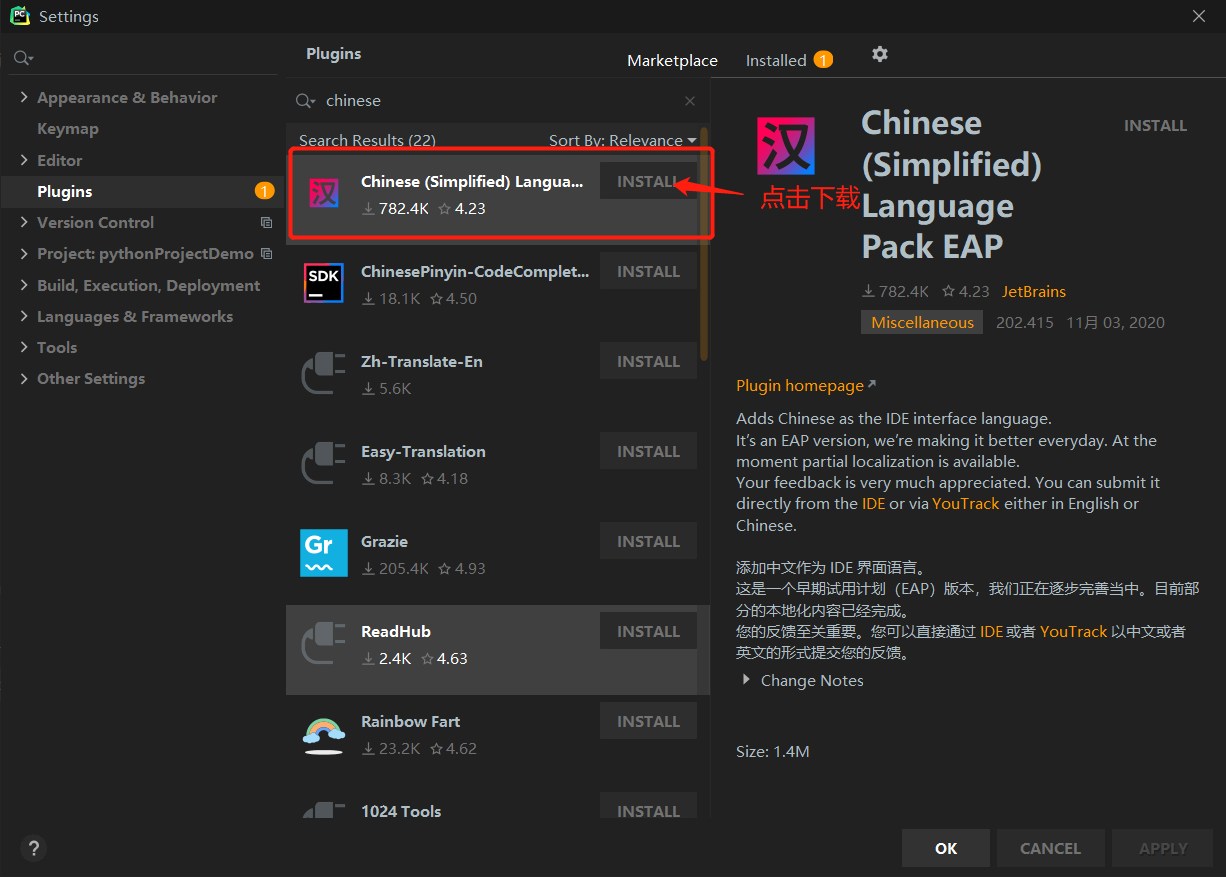This screenshot has width=1226, height=877.
Task: Install the ReadHub plugin
Action: (x=648, y=631)
